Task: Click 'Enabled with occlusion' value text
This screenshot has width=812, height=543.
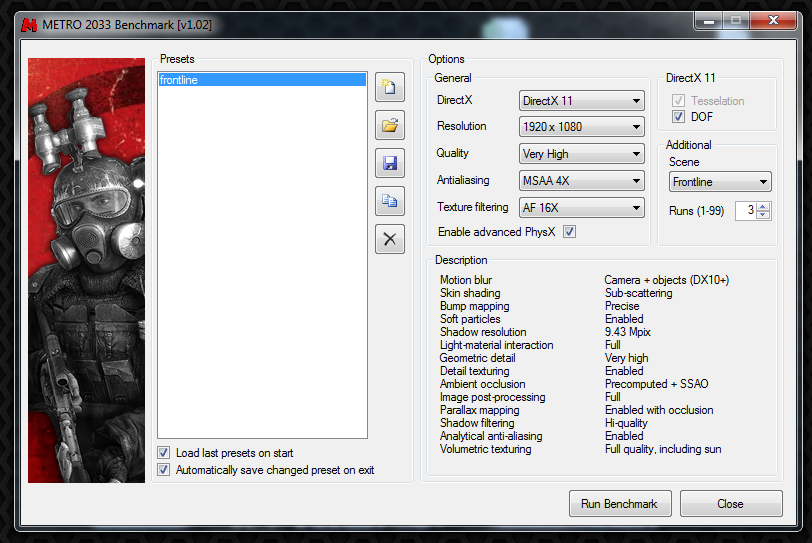Action: pos(659,410)
